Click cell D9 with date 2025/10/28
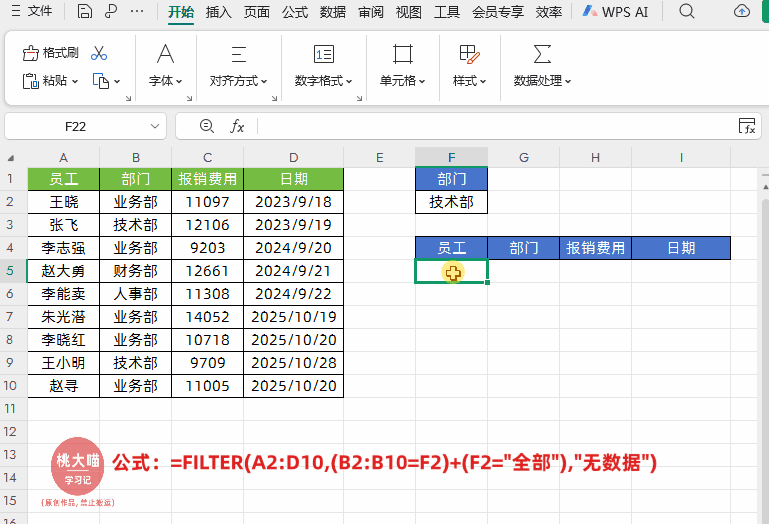Viewport: 769px width, 524px height. point(293,363)
